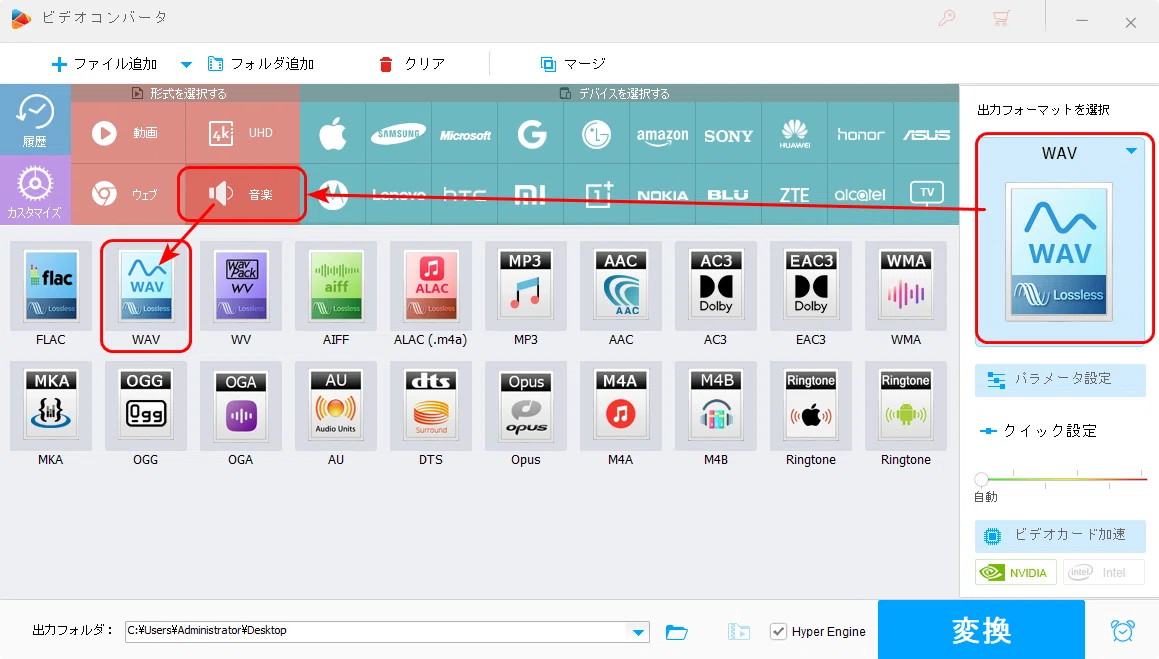Enable Intel graphics acceleration
This screenshot has height=659, width=1159.
tap(1104, 573)
